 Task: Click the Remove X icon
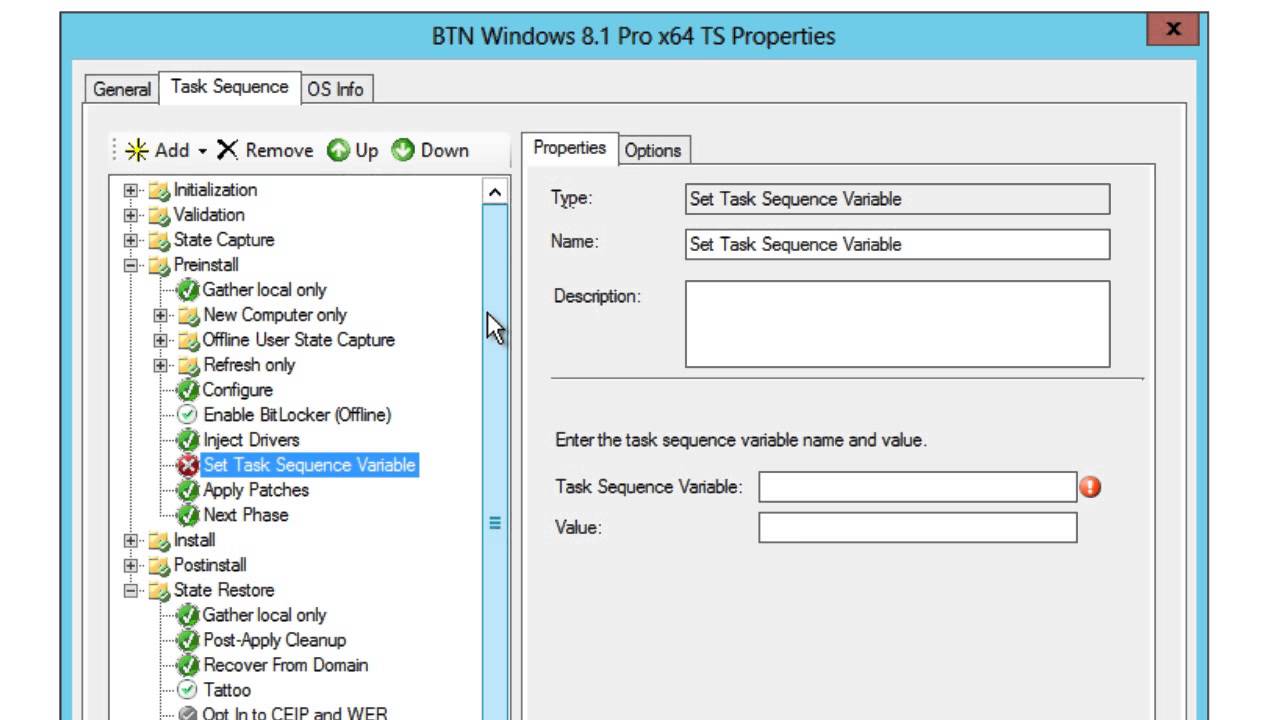[228, 150]
